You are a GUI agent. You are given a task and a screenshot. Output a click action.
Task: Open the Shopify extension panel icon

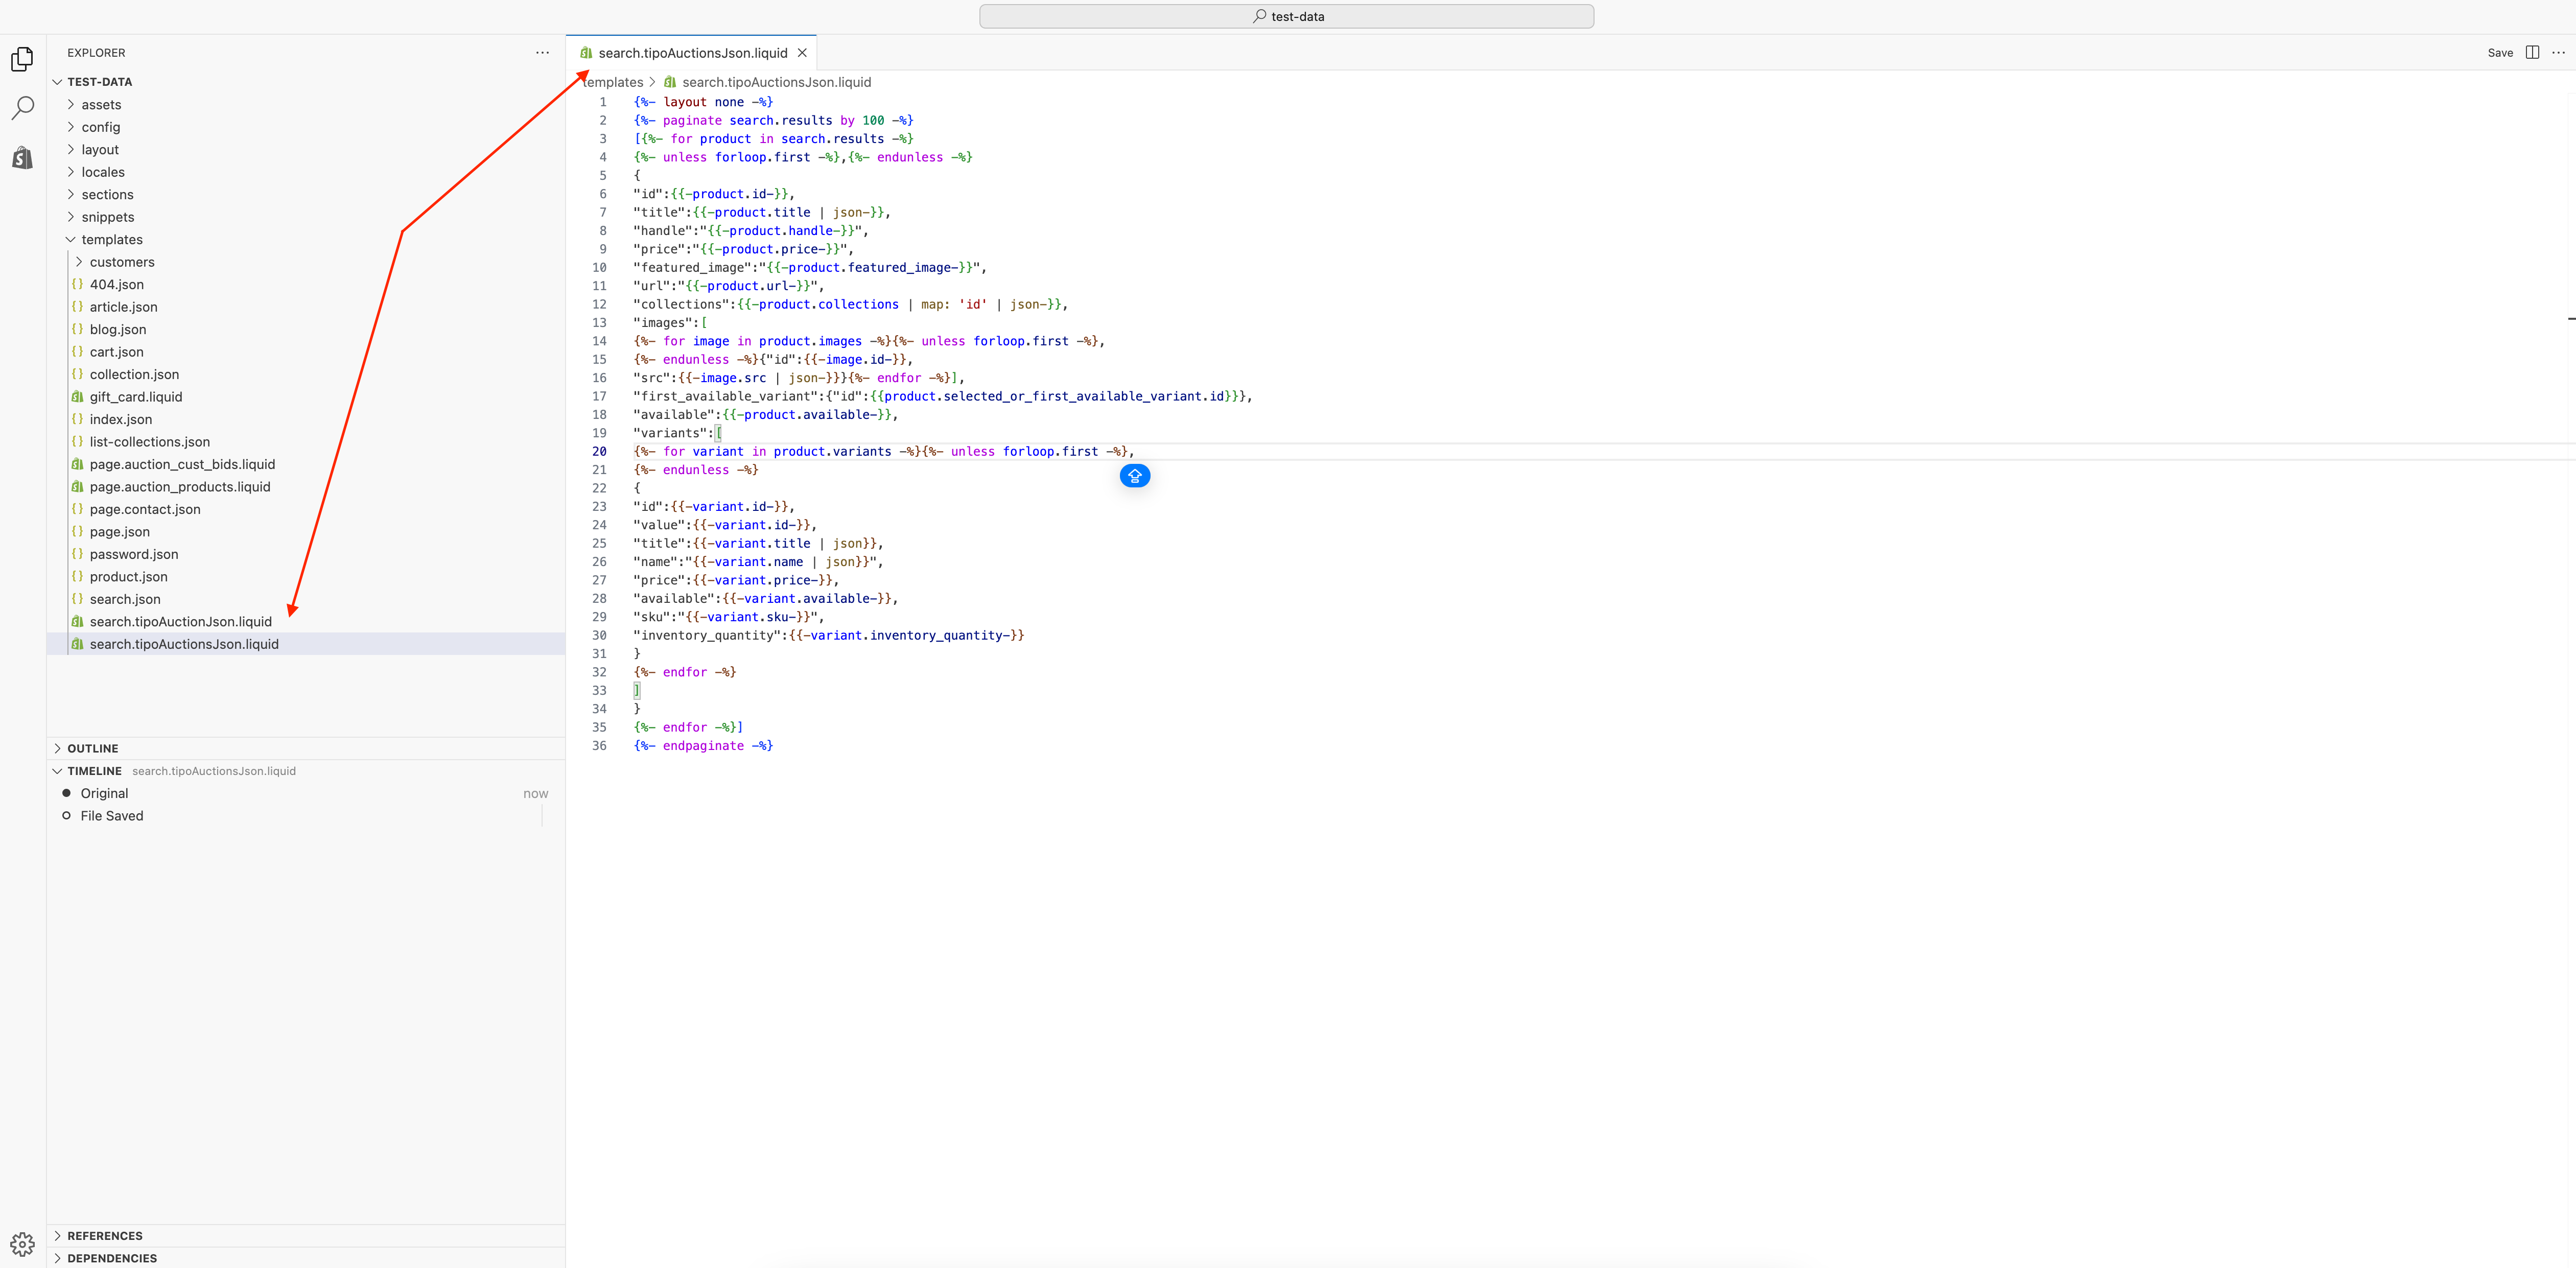coord(22,158)
